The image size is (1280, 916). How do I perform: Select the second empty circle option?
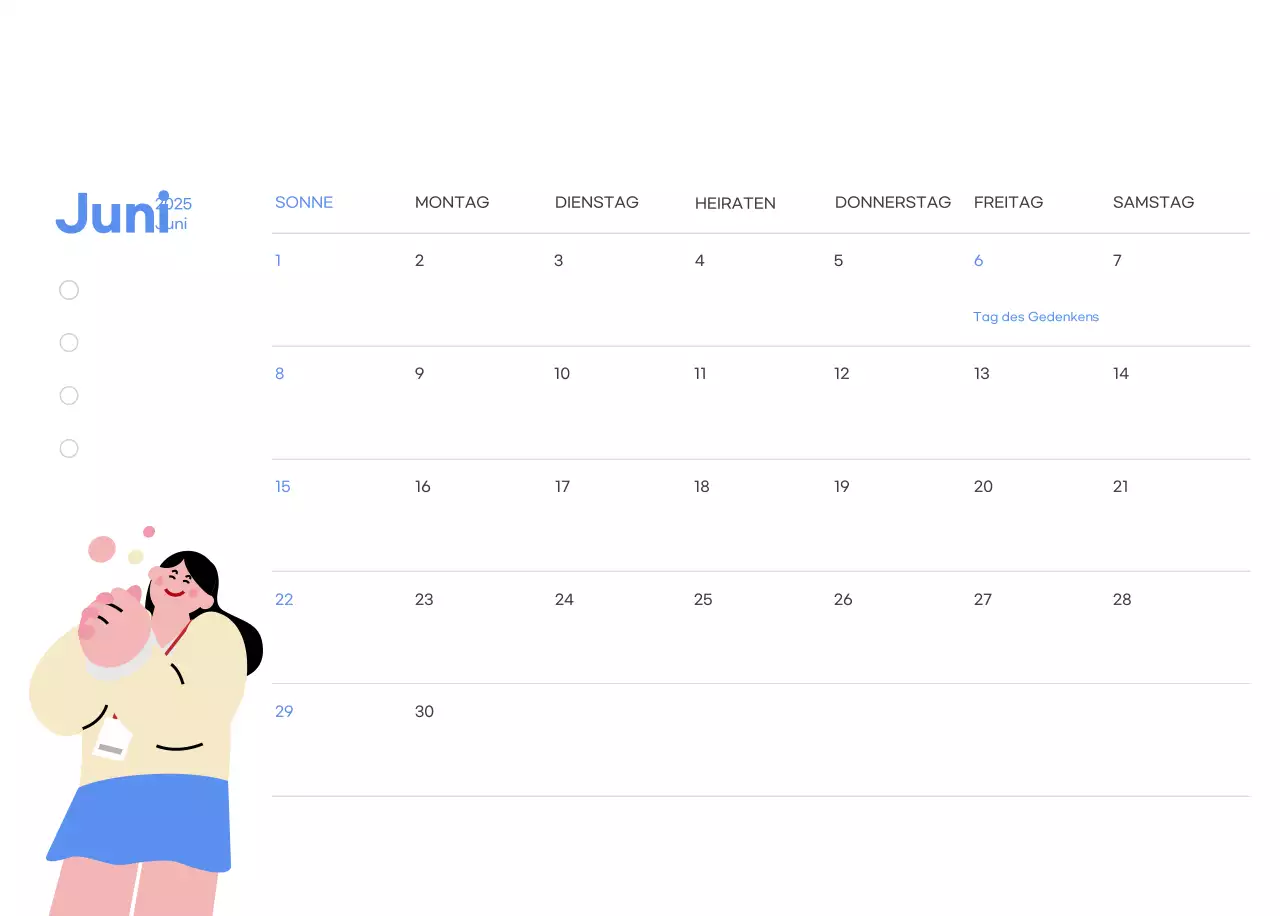tap(68, 342)
